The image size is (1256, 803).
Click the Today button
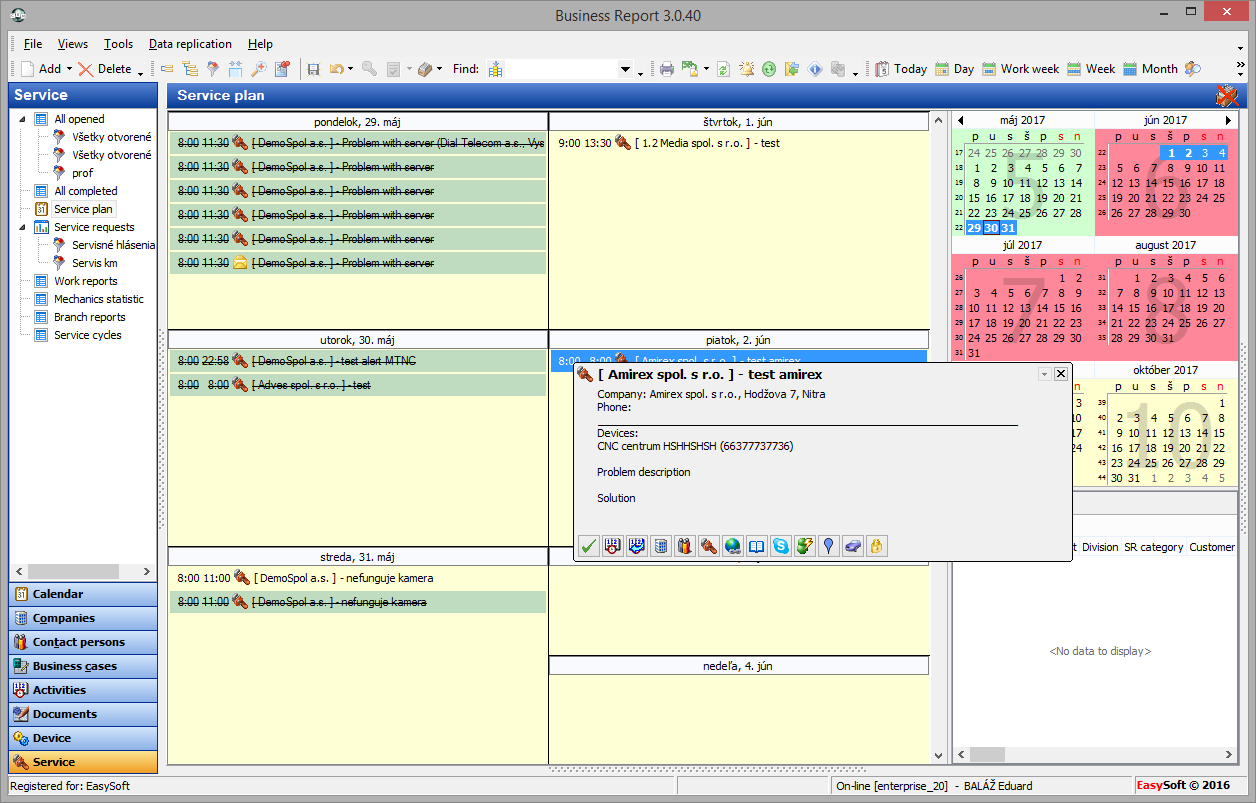coord(900,69)
